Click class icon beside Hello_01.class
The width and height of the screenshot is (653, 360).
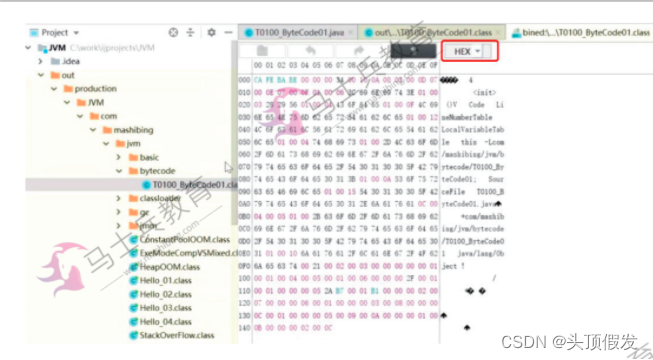coord(134,280)
